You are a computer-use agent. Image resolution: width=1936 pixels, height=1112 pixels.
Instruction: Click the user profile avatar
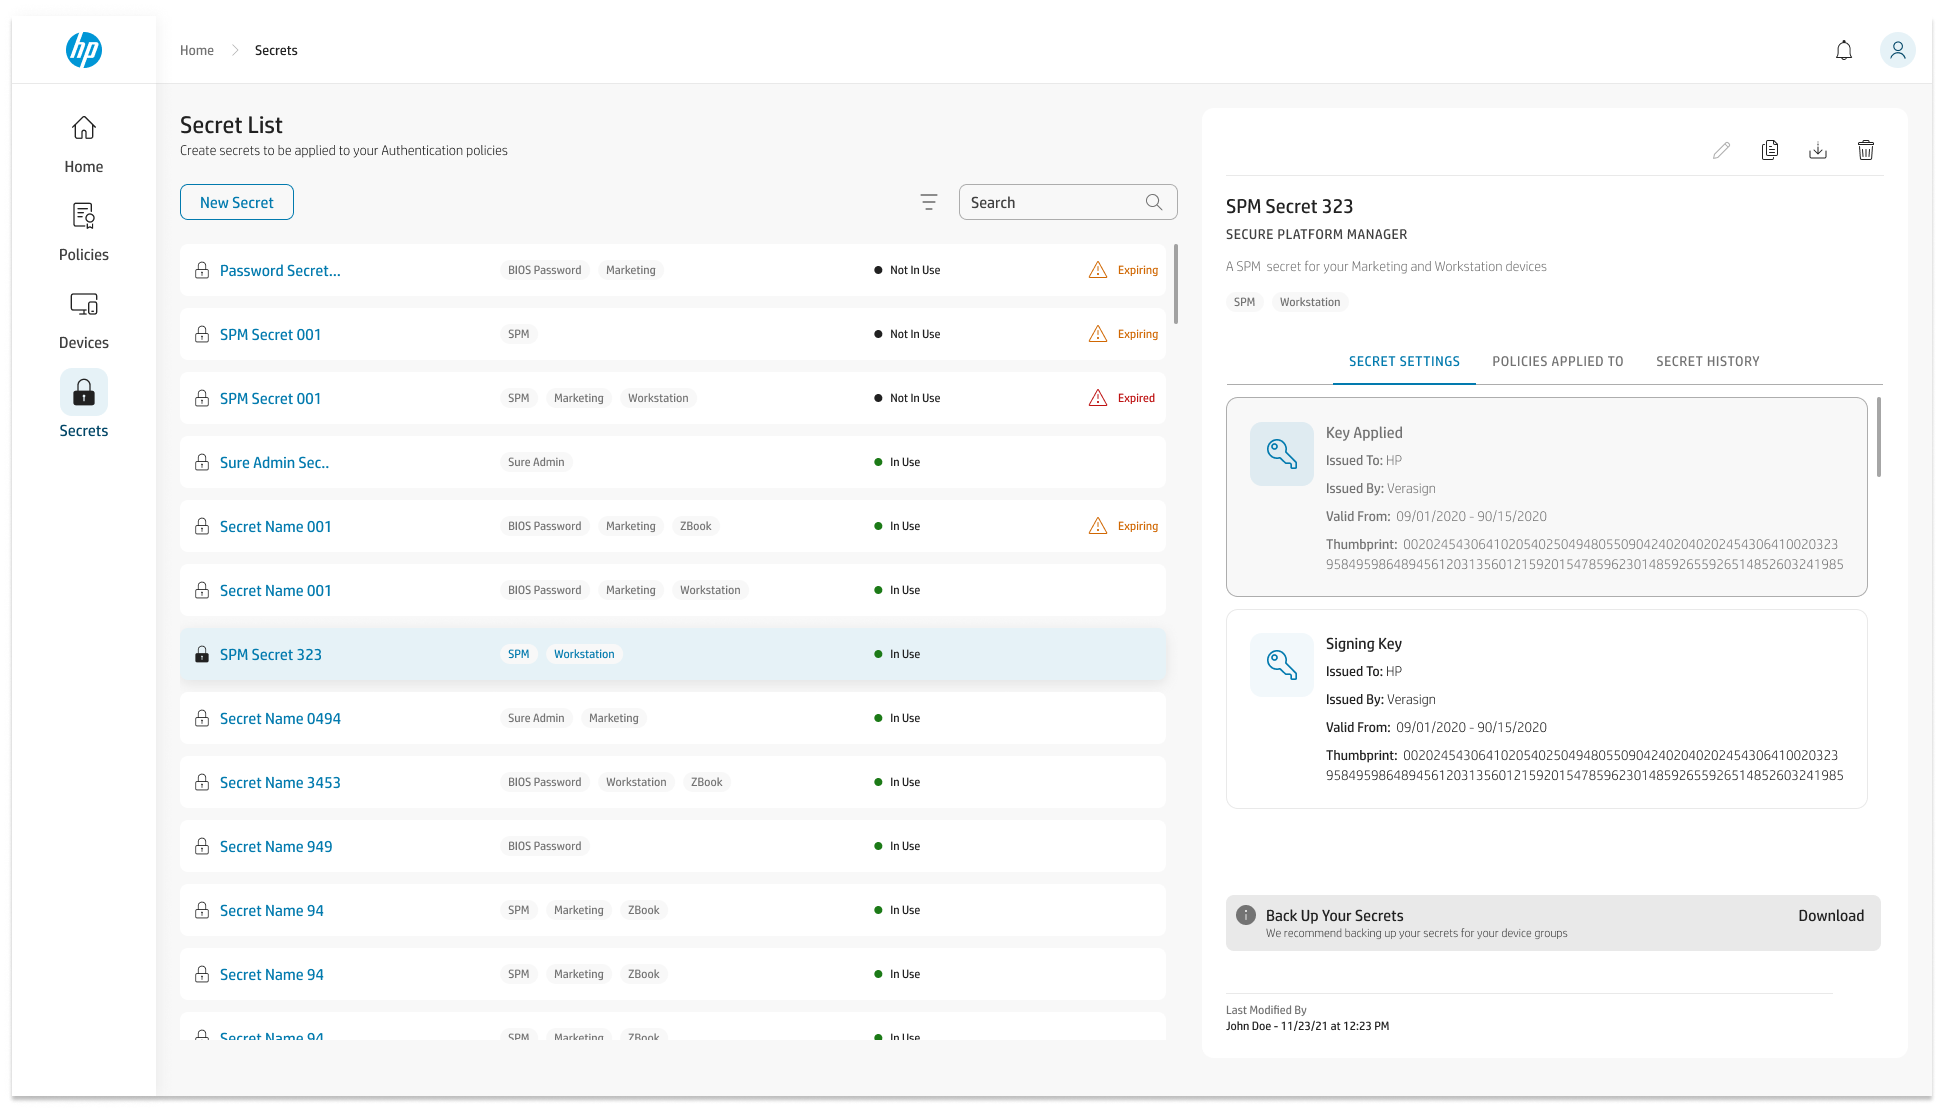1898,49
